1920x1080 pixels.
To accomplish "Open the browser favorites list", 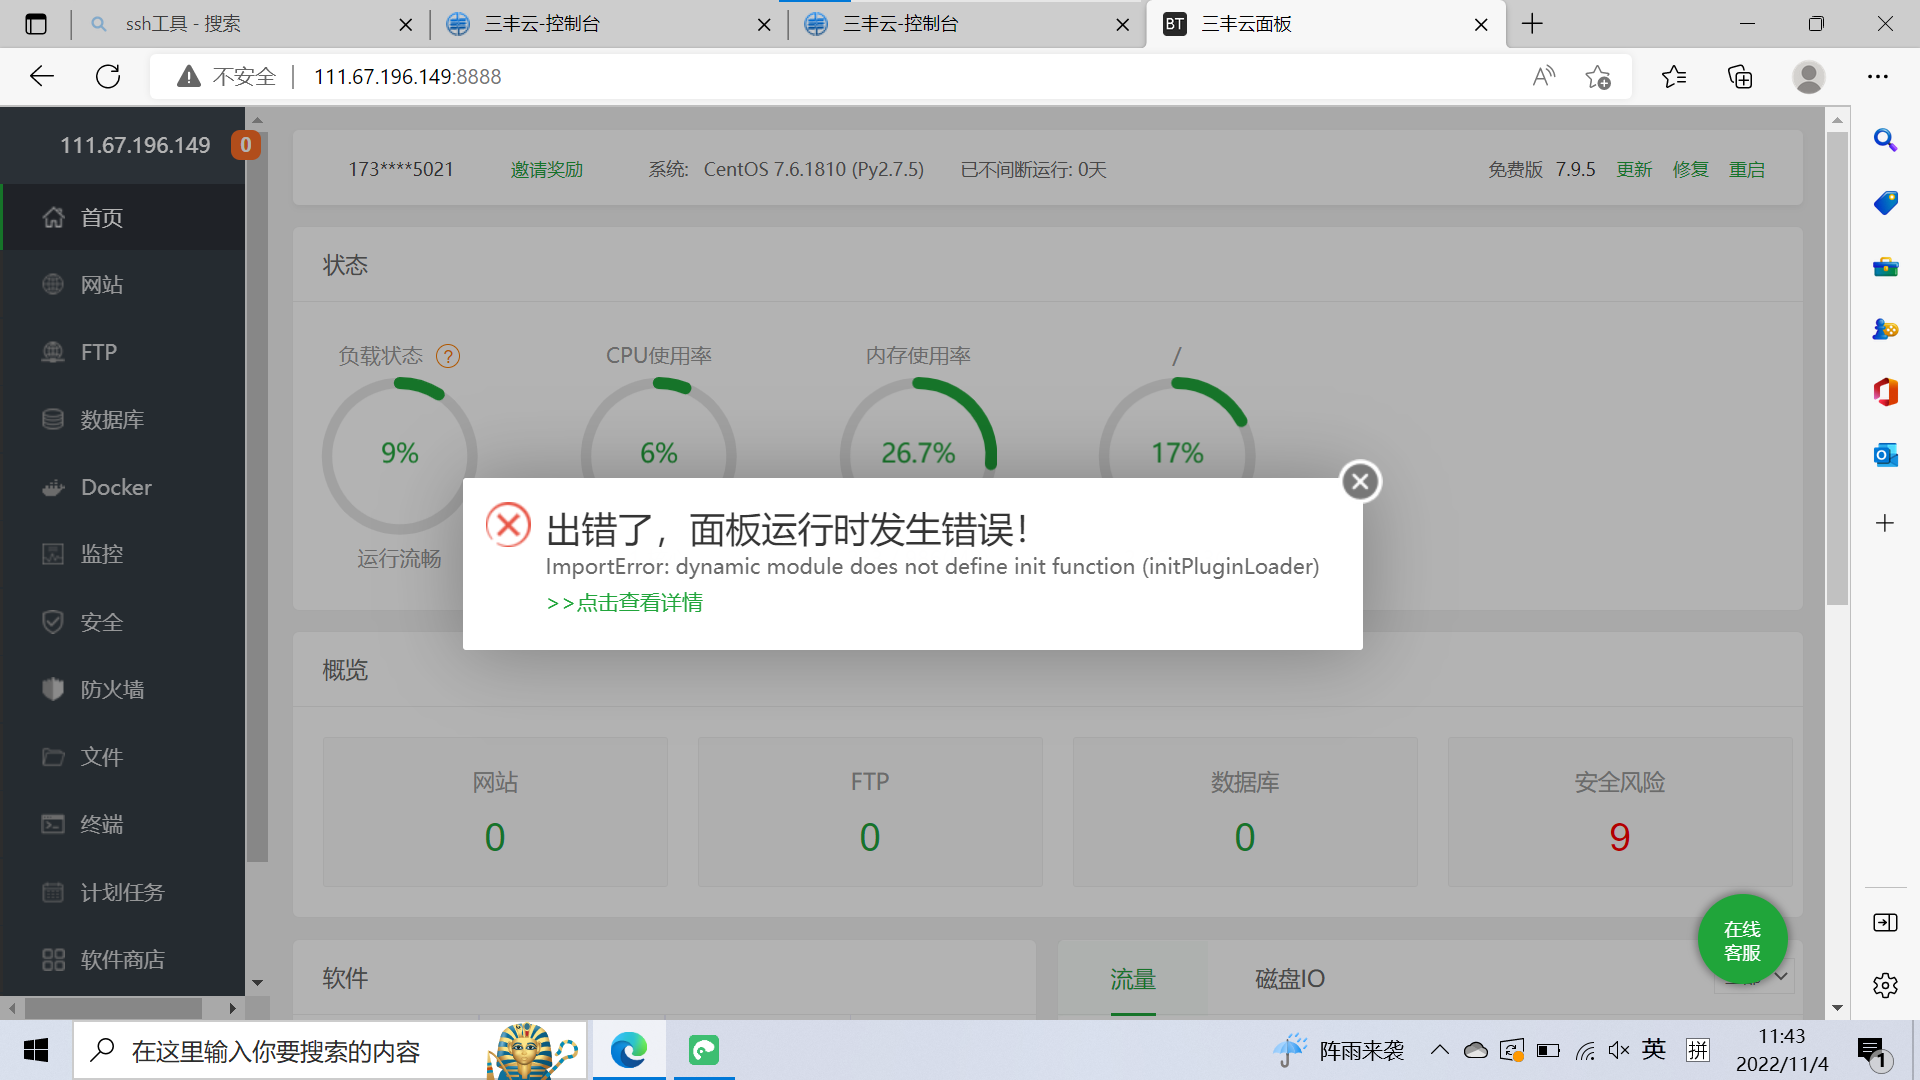I will [1674, 76].
